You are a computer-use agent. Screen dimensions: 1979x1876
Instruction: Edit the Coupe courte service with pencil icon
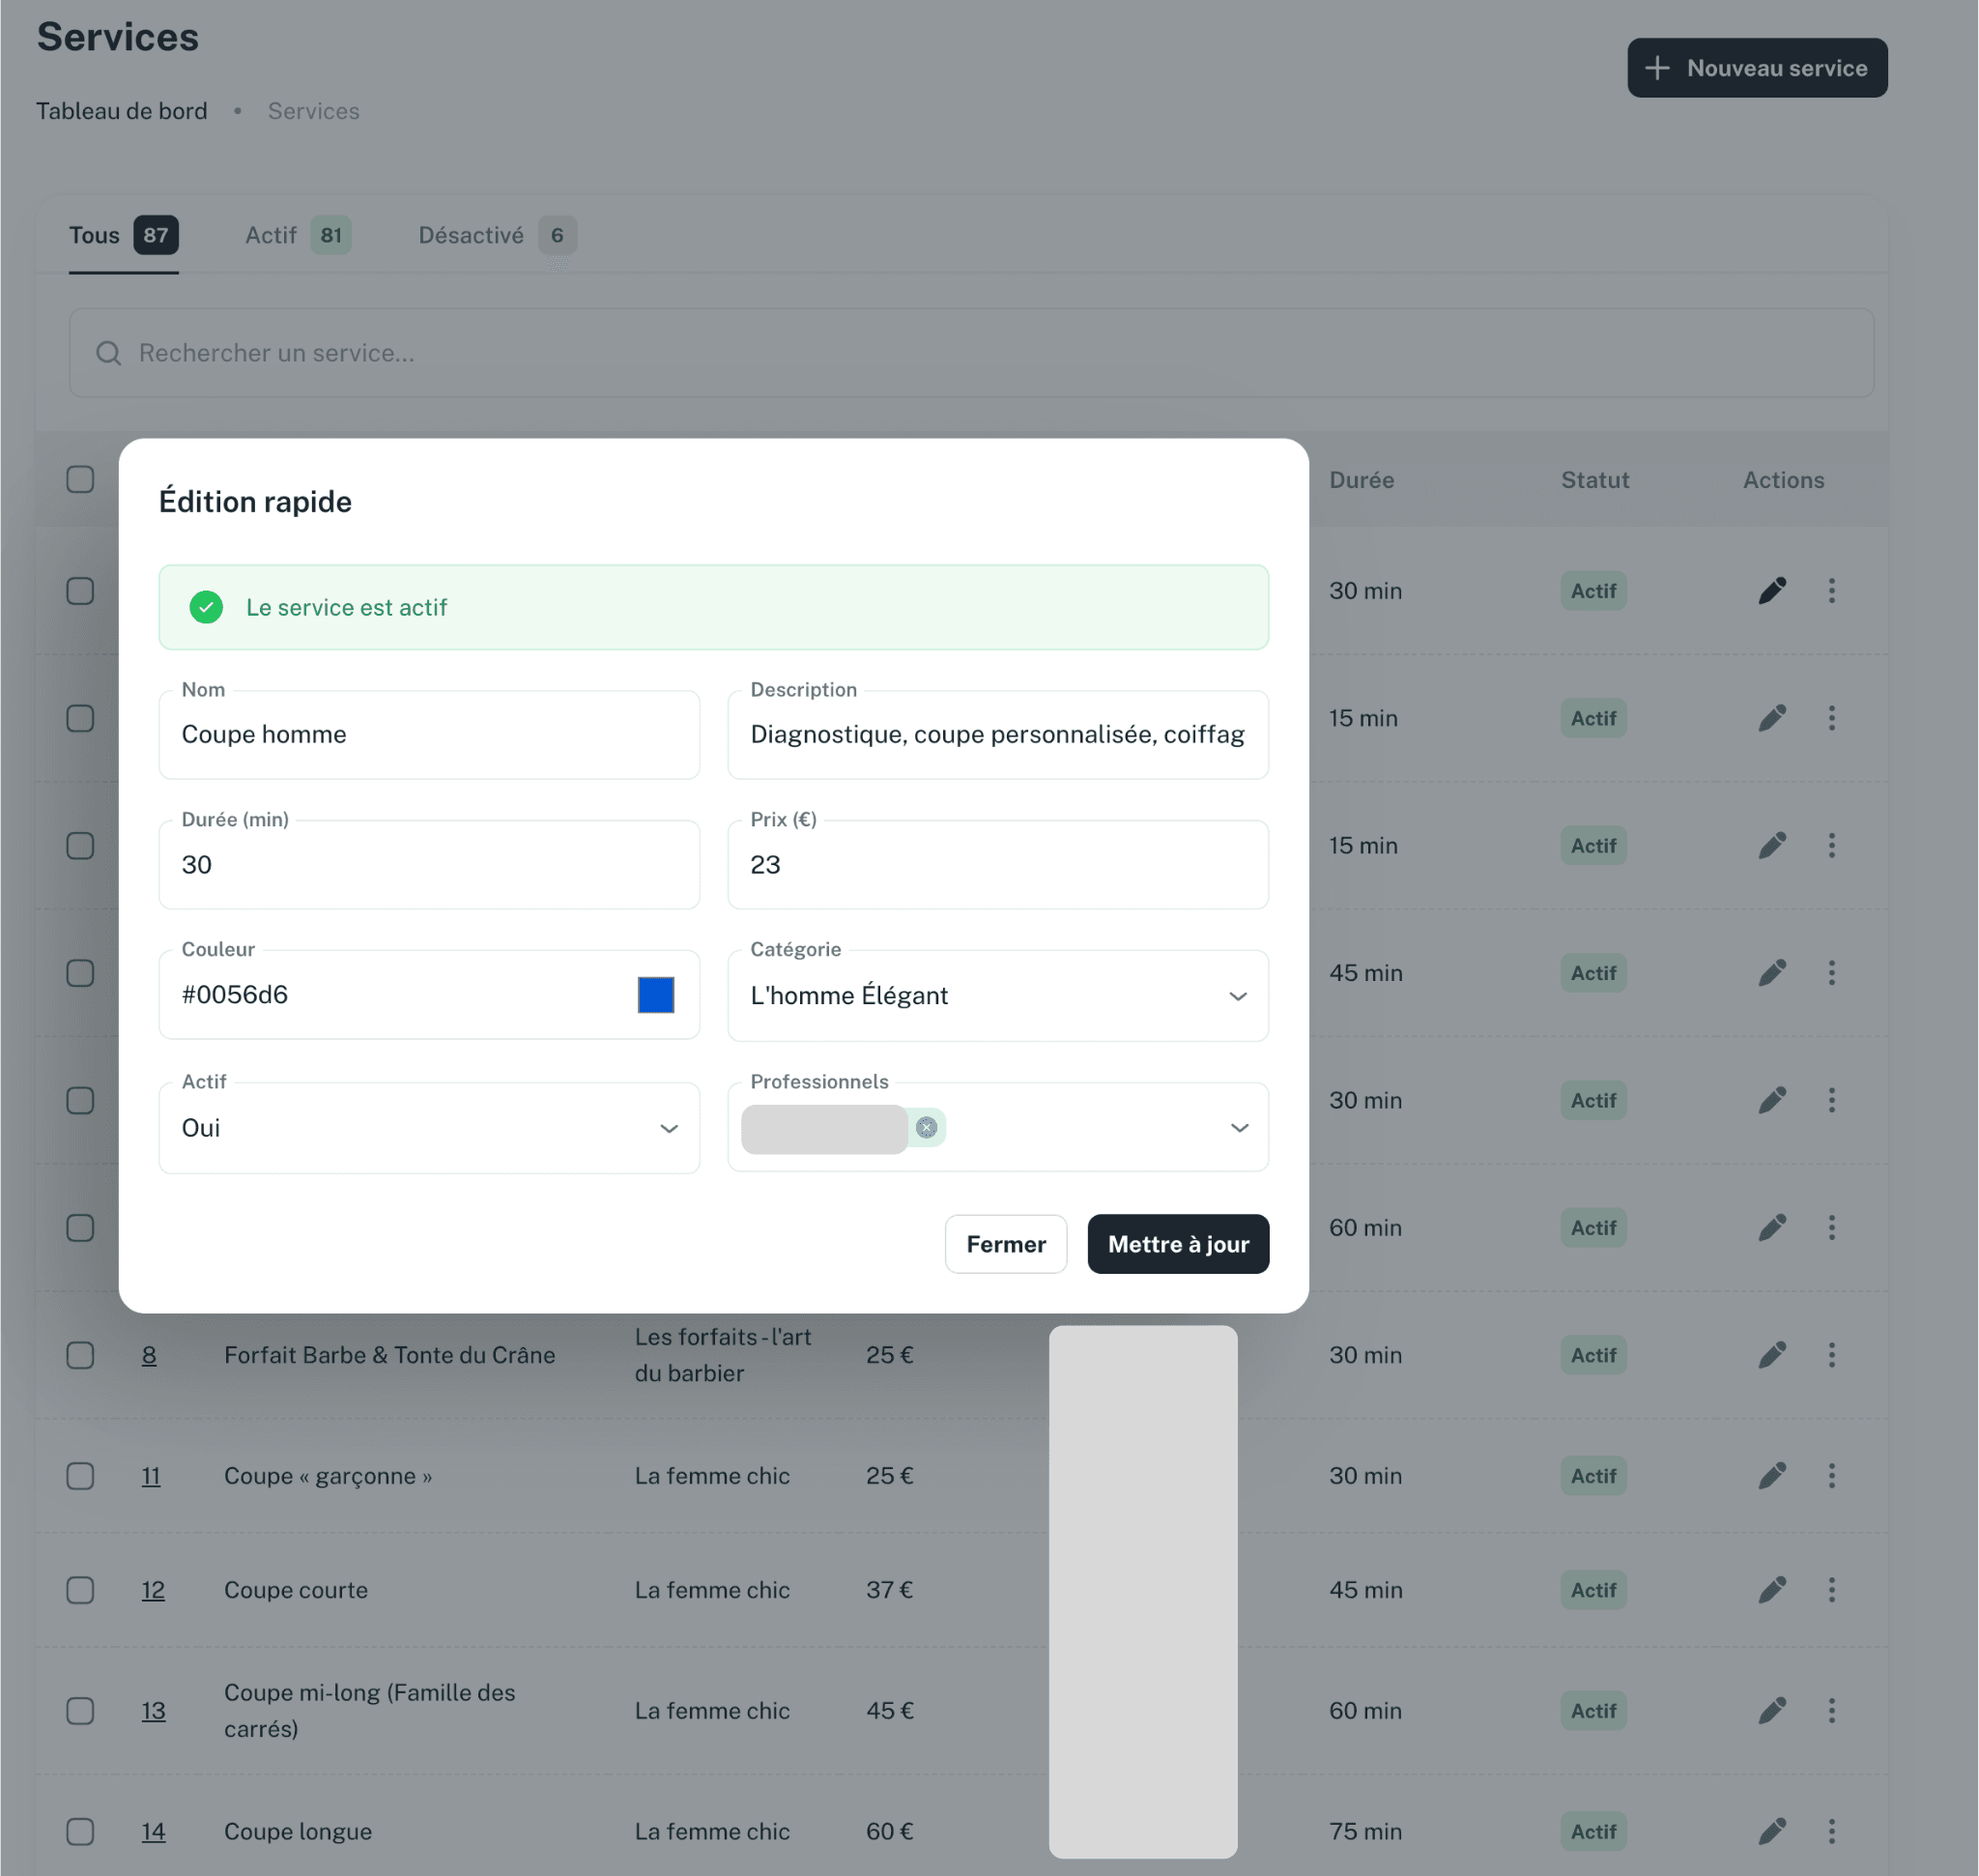pyautogui.click(x=1772, y=1590)
